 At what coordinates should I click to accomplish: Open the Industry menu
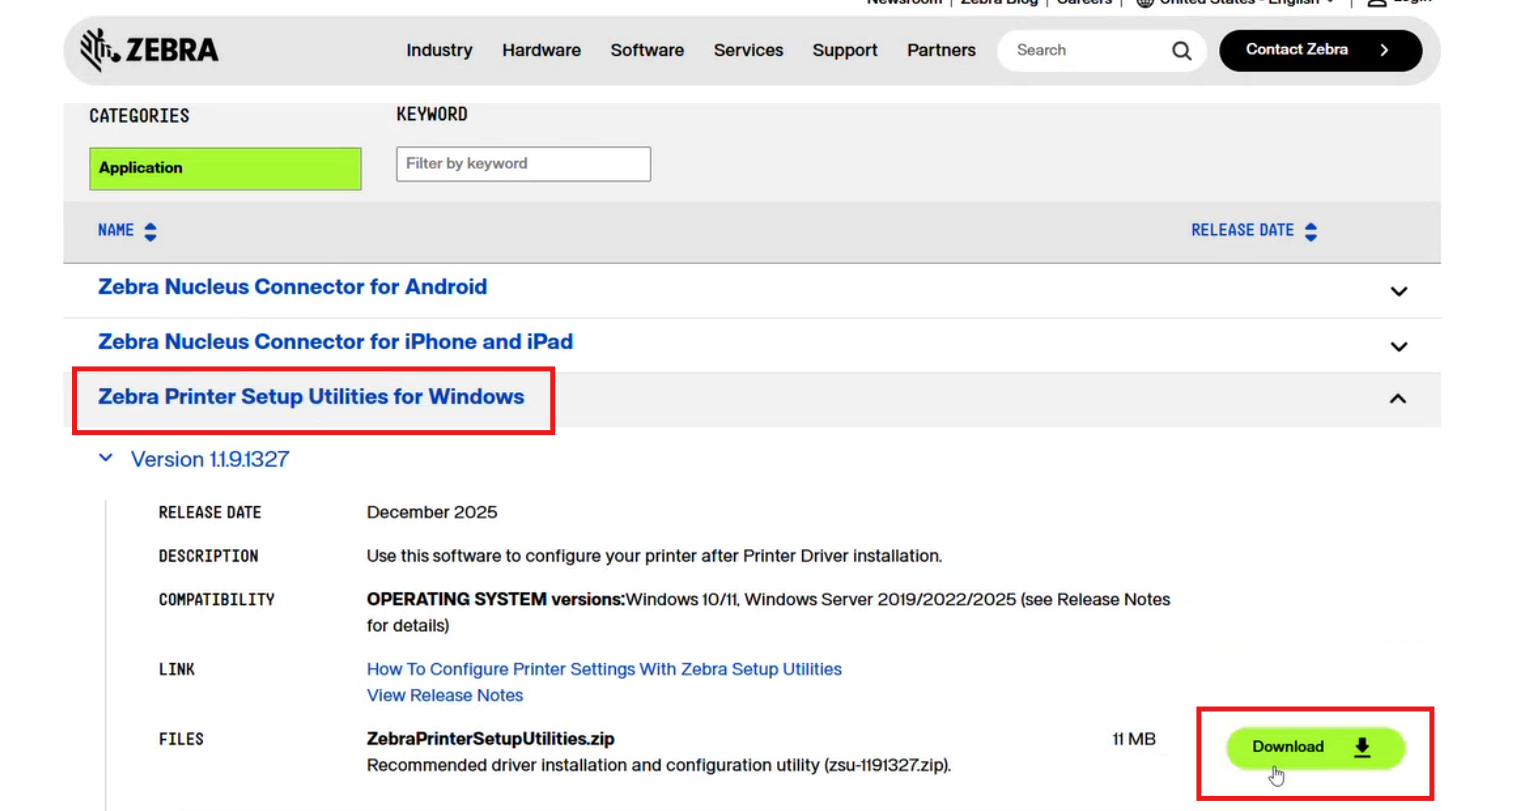pos(439,50)
